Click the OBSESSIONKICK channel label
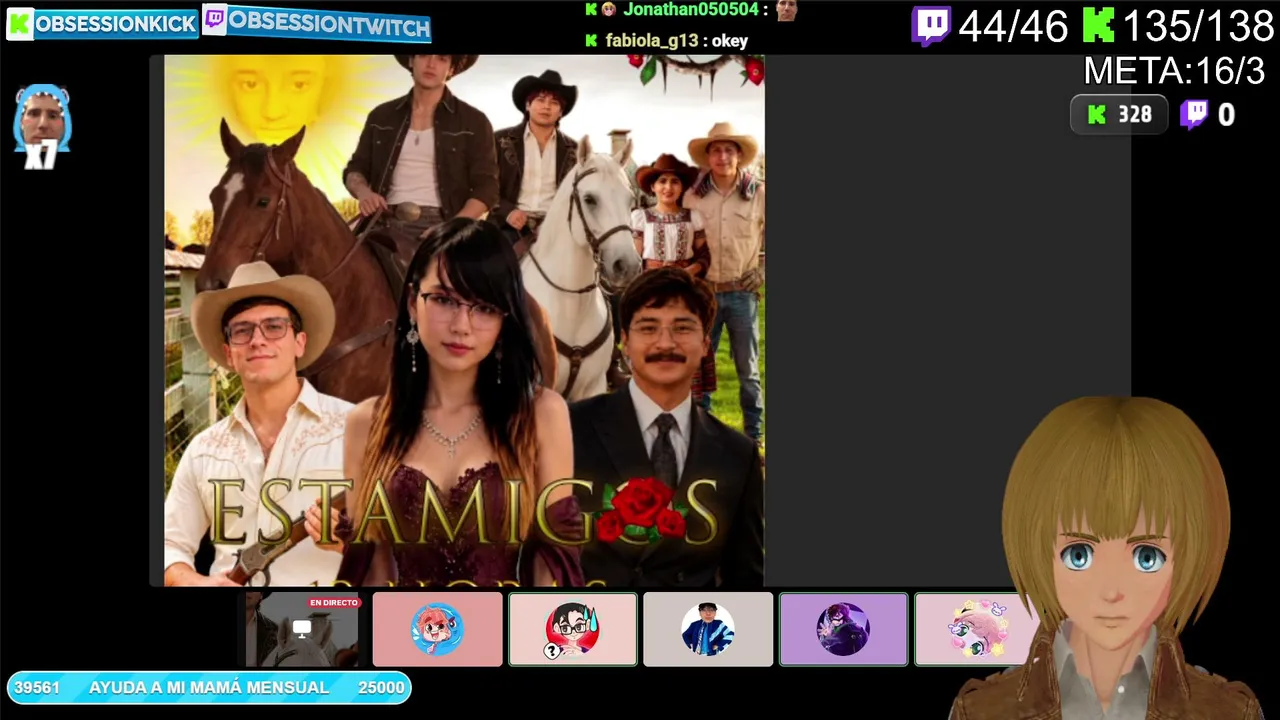 pos(116,25)
